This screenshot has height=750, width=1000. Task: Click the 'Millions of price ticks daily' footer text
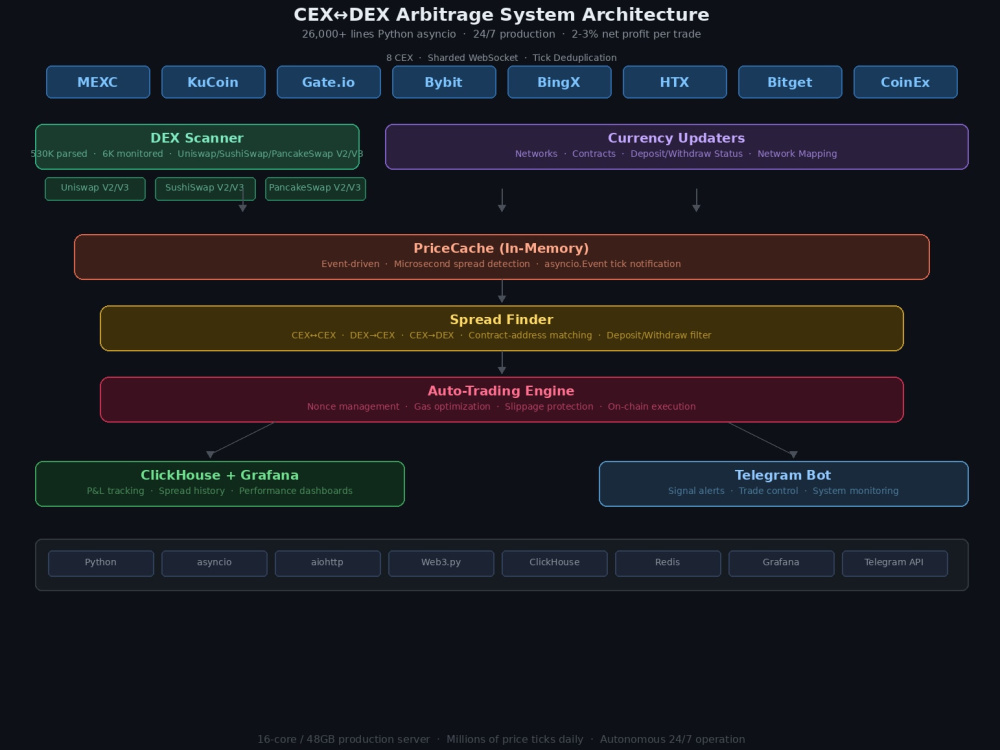(x=515, y=740)
